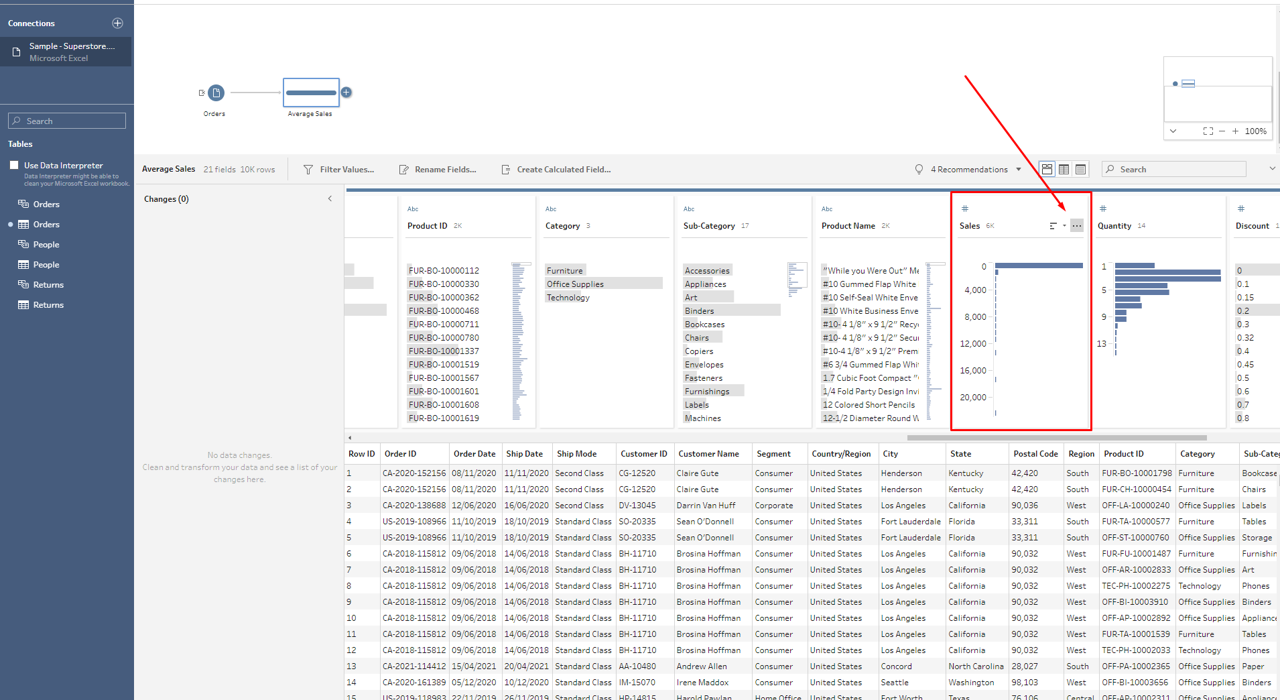This screenshot has height=700, width=1280.
Task: Collapse the flow navigator minimap
Action: coord(1173,131)
